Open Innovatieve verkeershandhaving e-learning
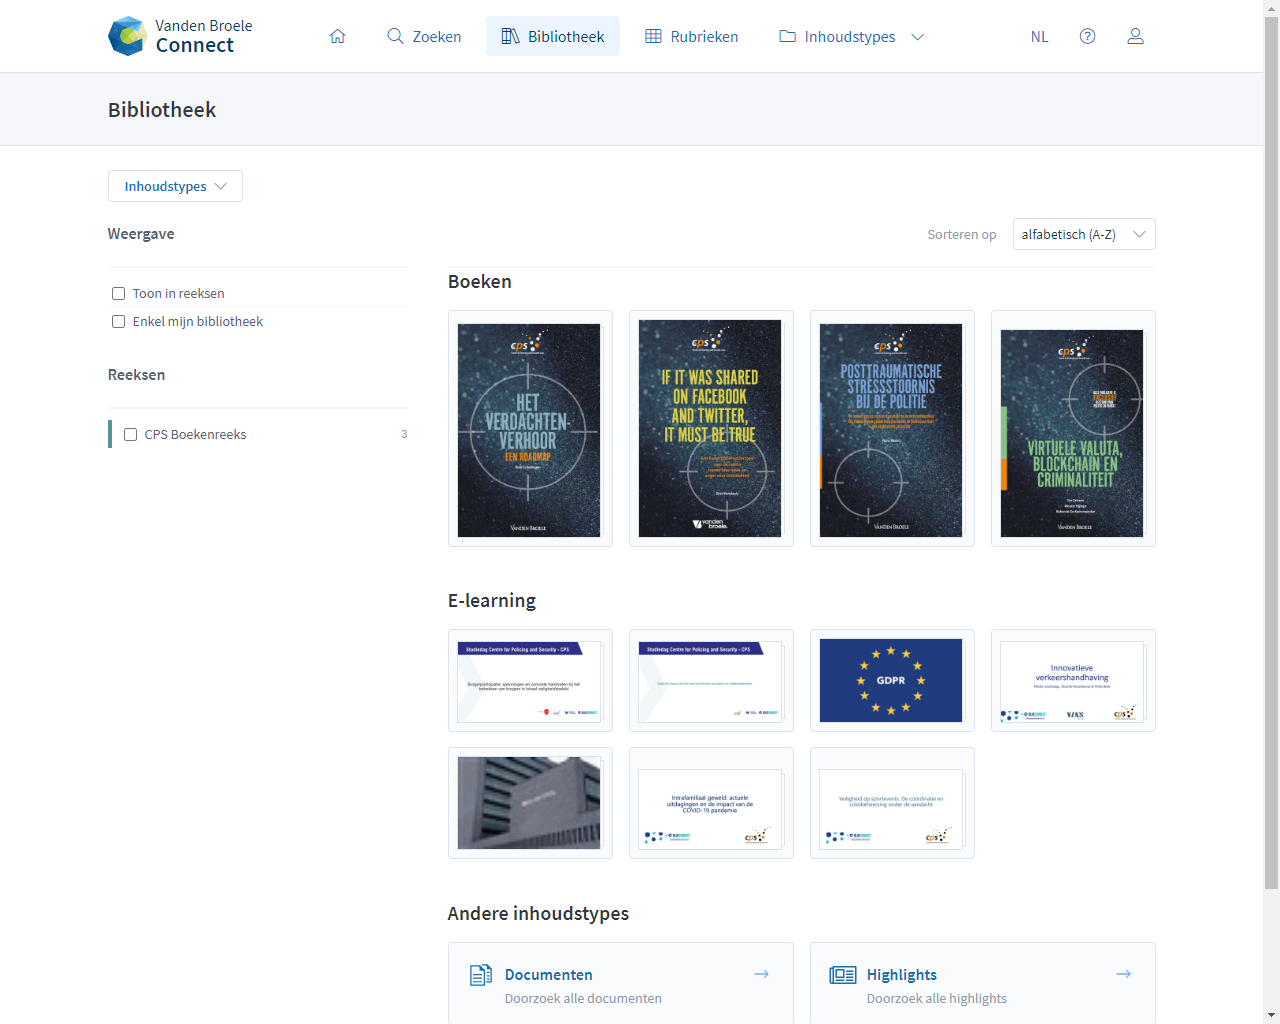Viewport: 1280px width, 1024px height. pos(1073,680)
